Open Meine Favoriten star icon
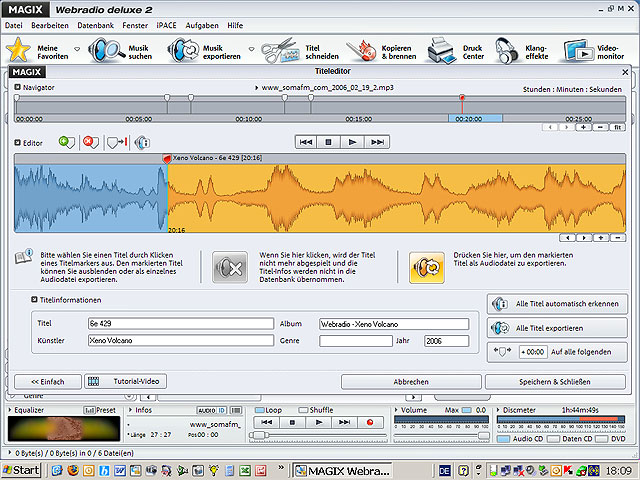The image size is (640, 480). (x=18, y=50)
